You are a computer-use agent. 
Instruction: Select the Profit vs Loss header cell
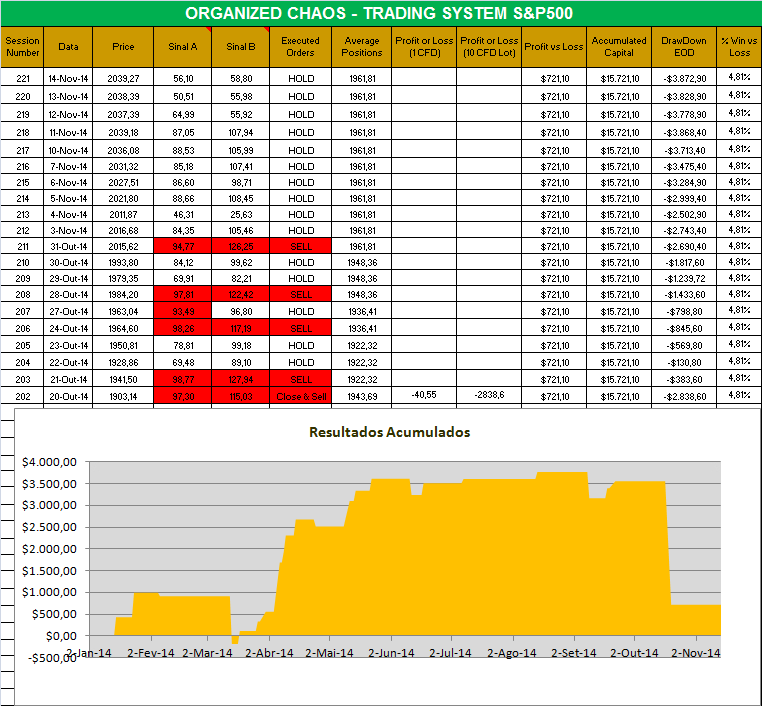554,47
